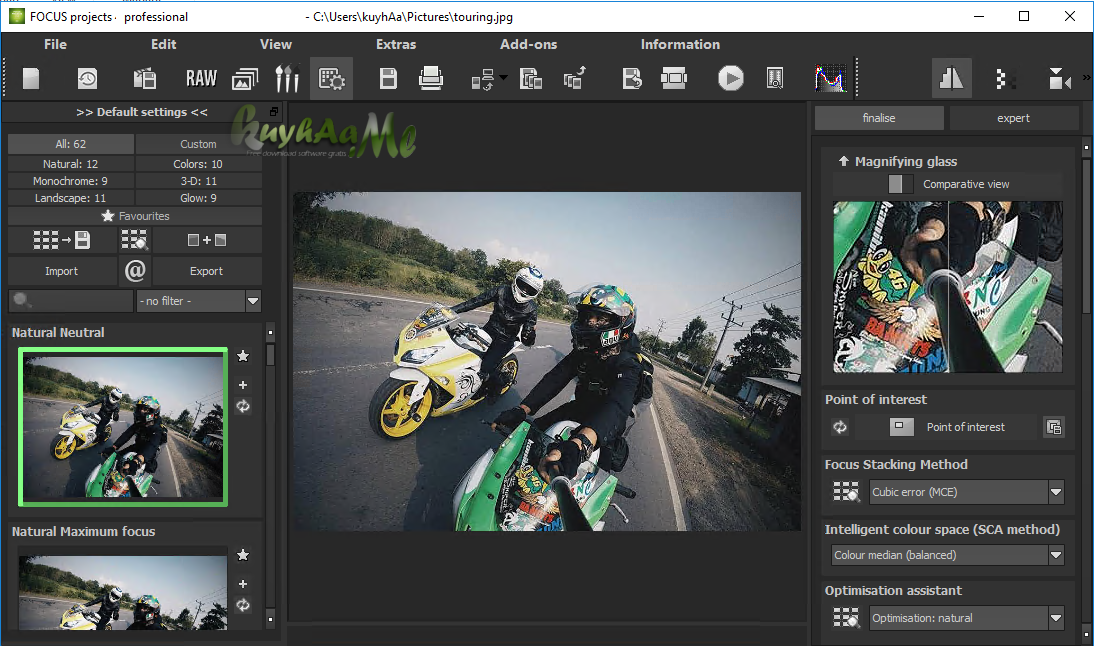This screenshot has height=646, width=1094.
Task: Select the Colors: 10 category
Action: (x=198, y=164)
